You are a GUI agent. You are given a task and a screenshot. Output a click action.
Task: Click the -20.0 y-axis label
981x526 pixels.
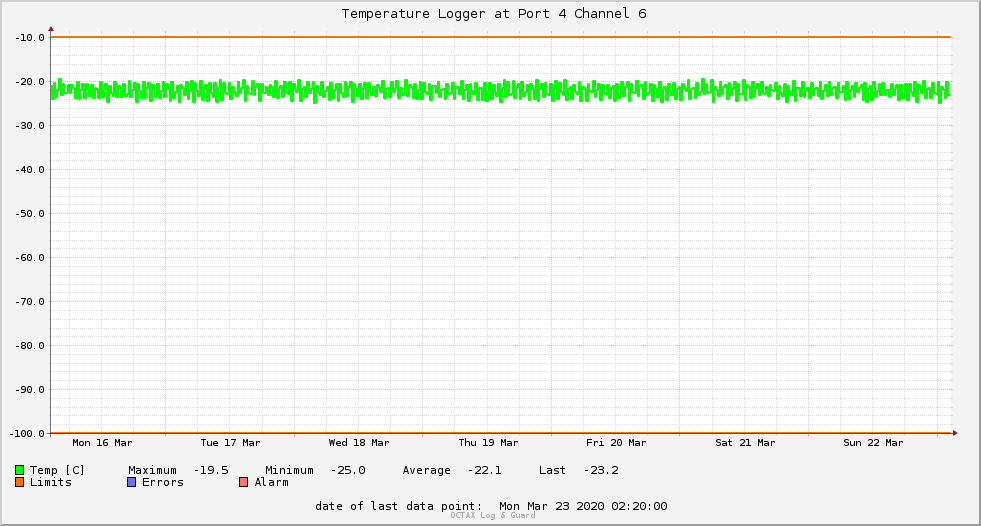30,82
